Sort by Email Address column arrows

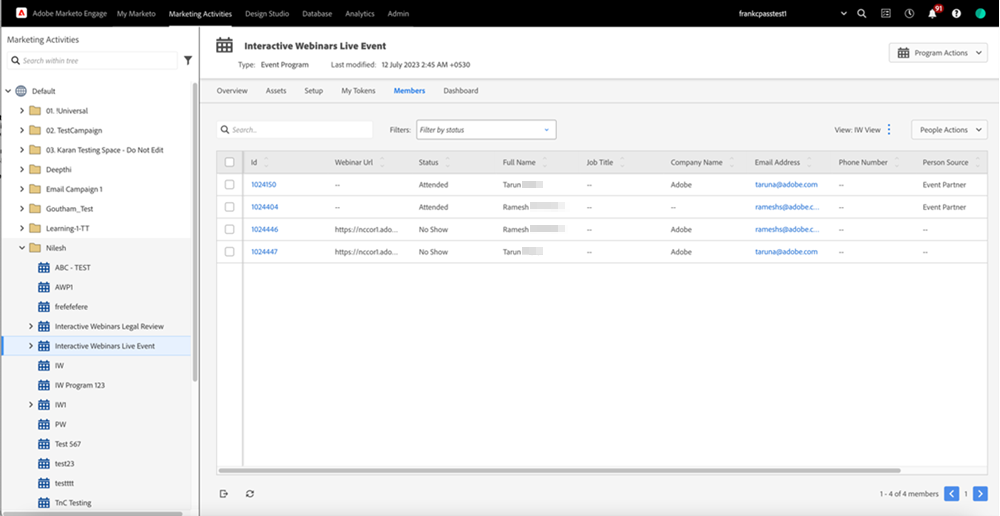[x=809, y=163]
